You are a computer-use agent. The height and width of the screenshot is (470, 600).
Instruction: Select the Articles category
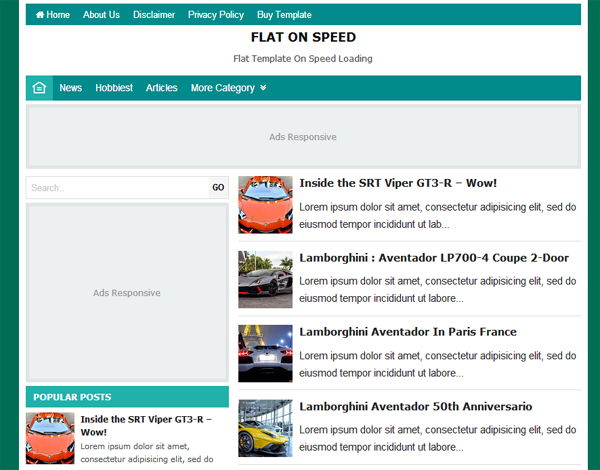(x=161, y=88)
